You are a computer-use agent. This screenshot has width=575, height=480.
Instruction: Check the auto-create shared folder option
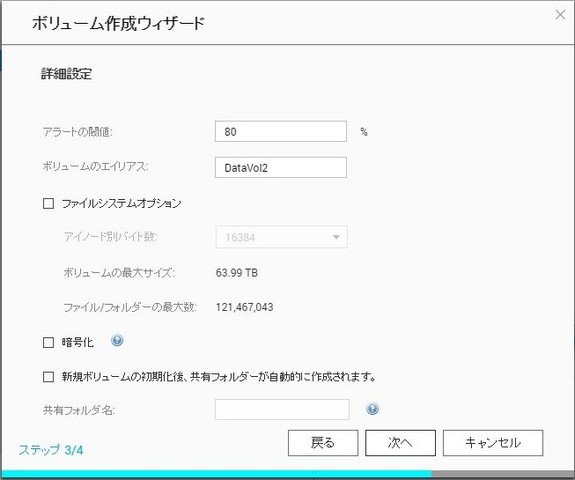click(x=48, y=377)
